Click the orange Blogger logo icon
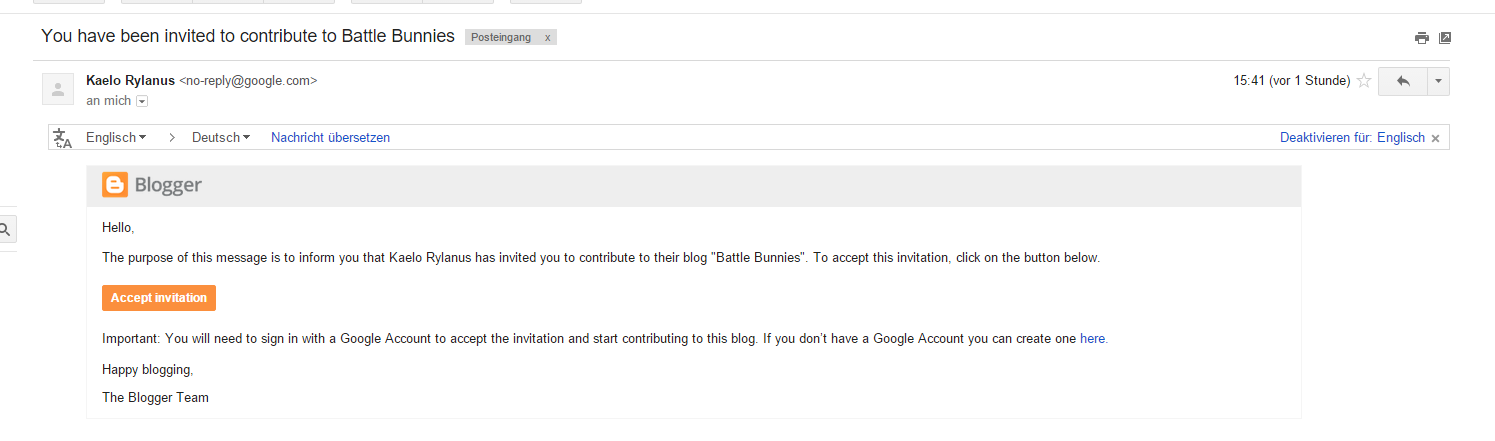This screenshot has width=1495, height=441. [115, 185]
